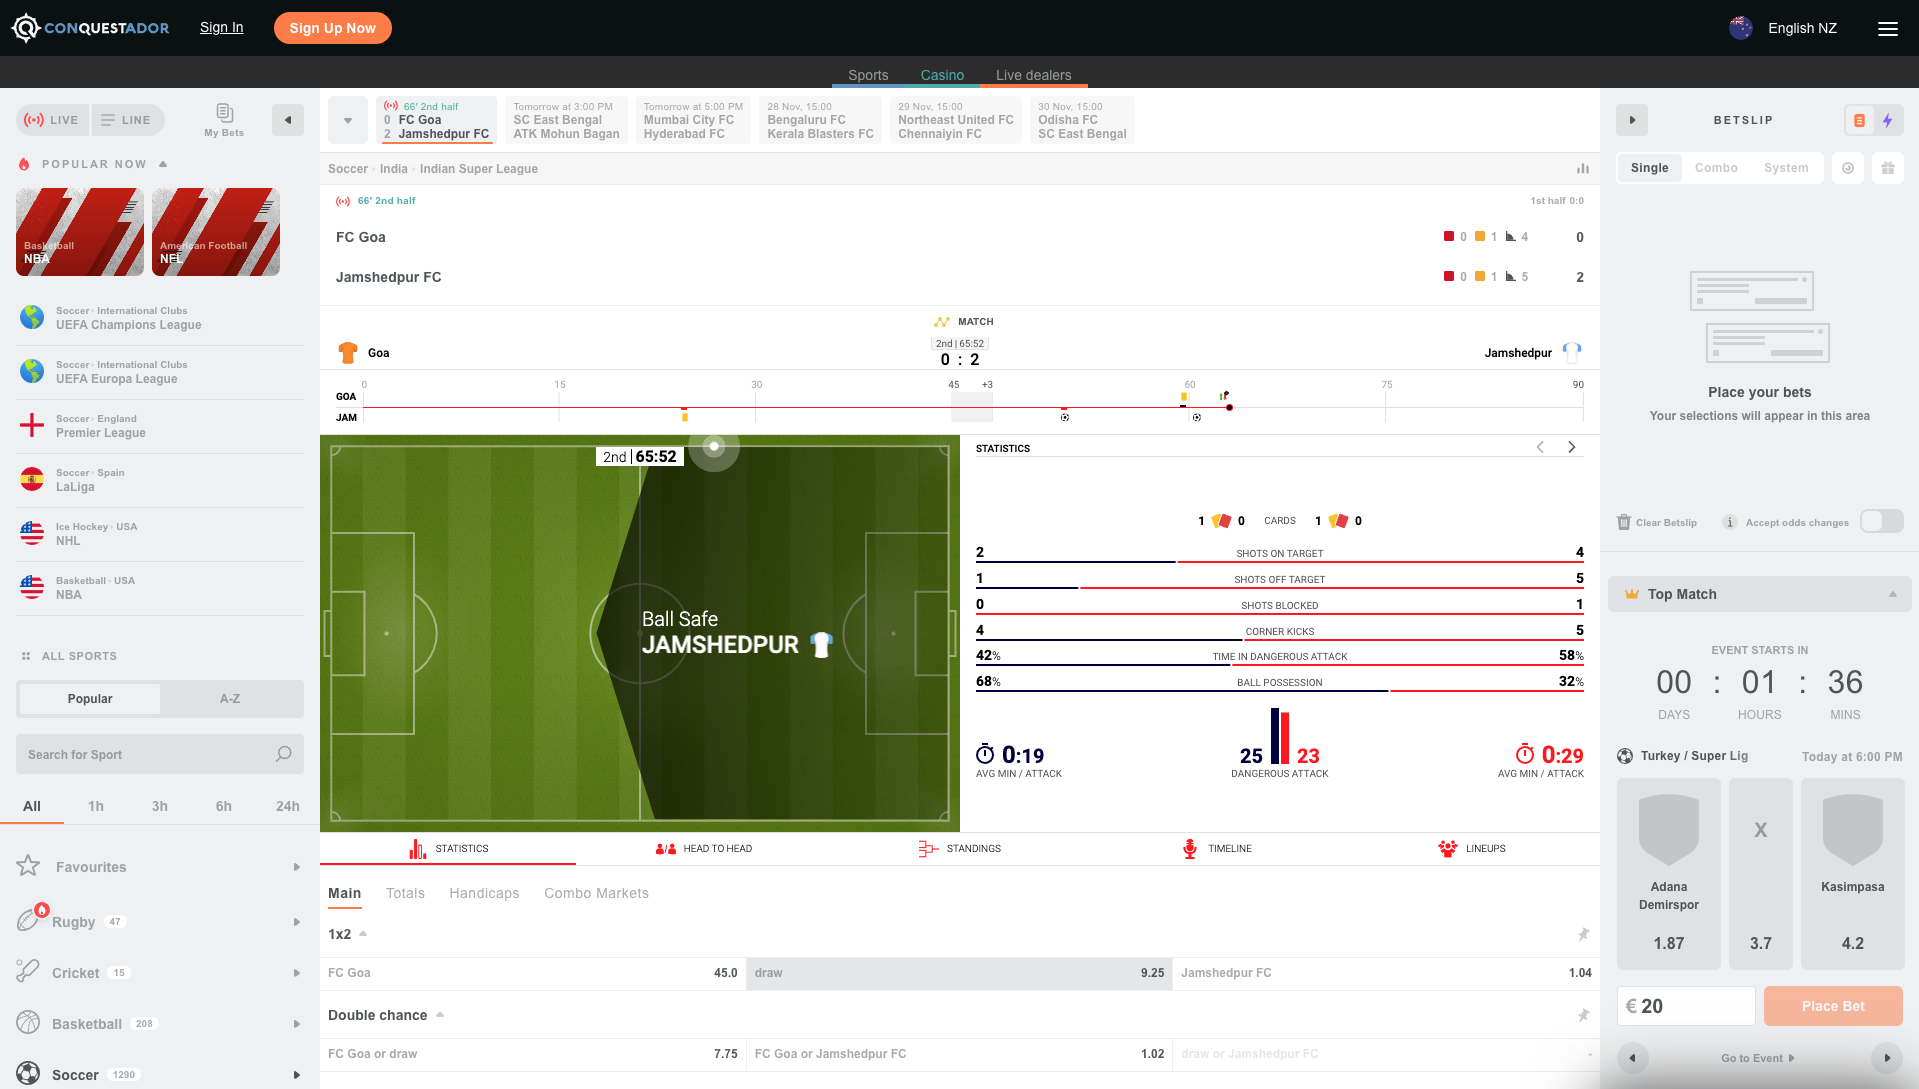Switch to LIVE mode

pyautogui.click(x=52, y=120)
